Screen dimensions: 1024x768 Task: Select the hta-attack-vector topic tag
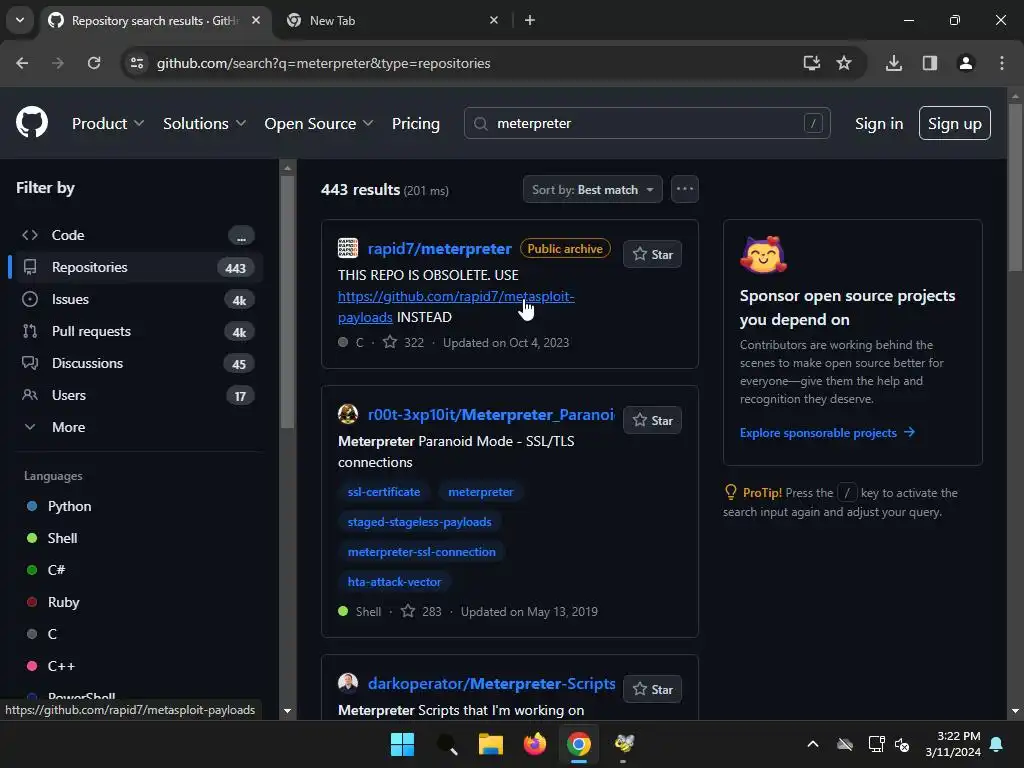[394, 582]
